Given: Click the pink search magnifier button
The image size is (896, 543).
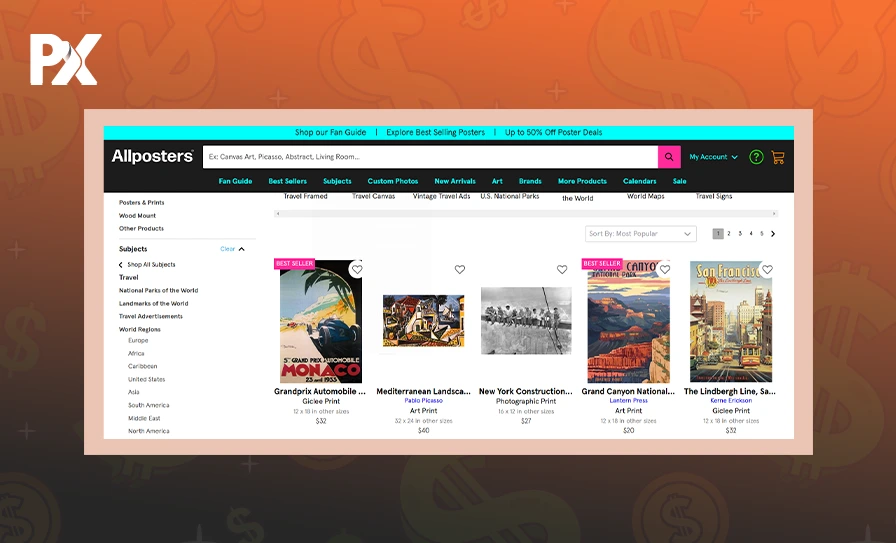Looking at the screenshot, I should (669, 157).
